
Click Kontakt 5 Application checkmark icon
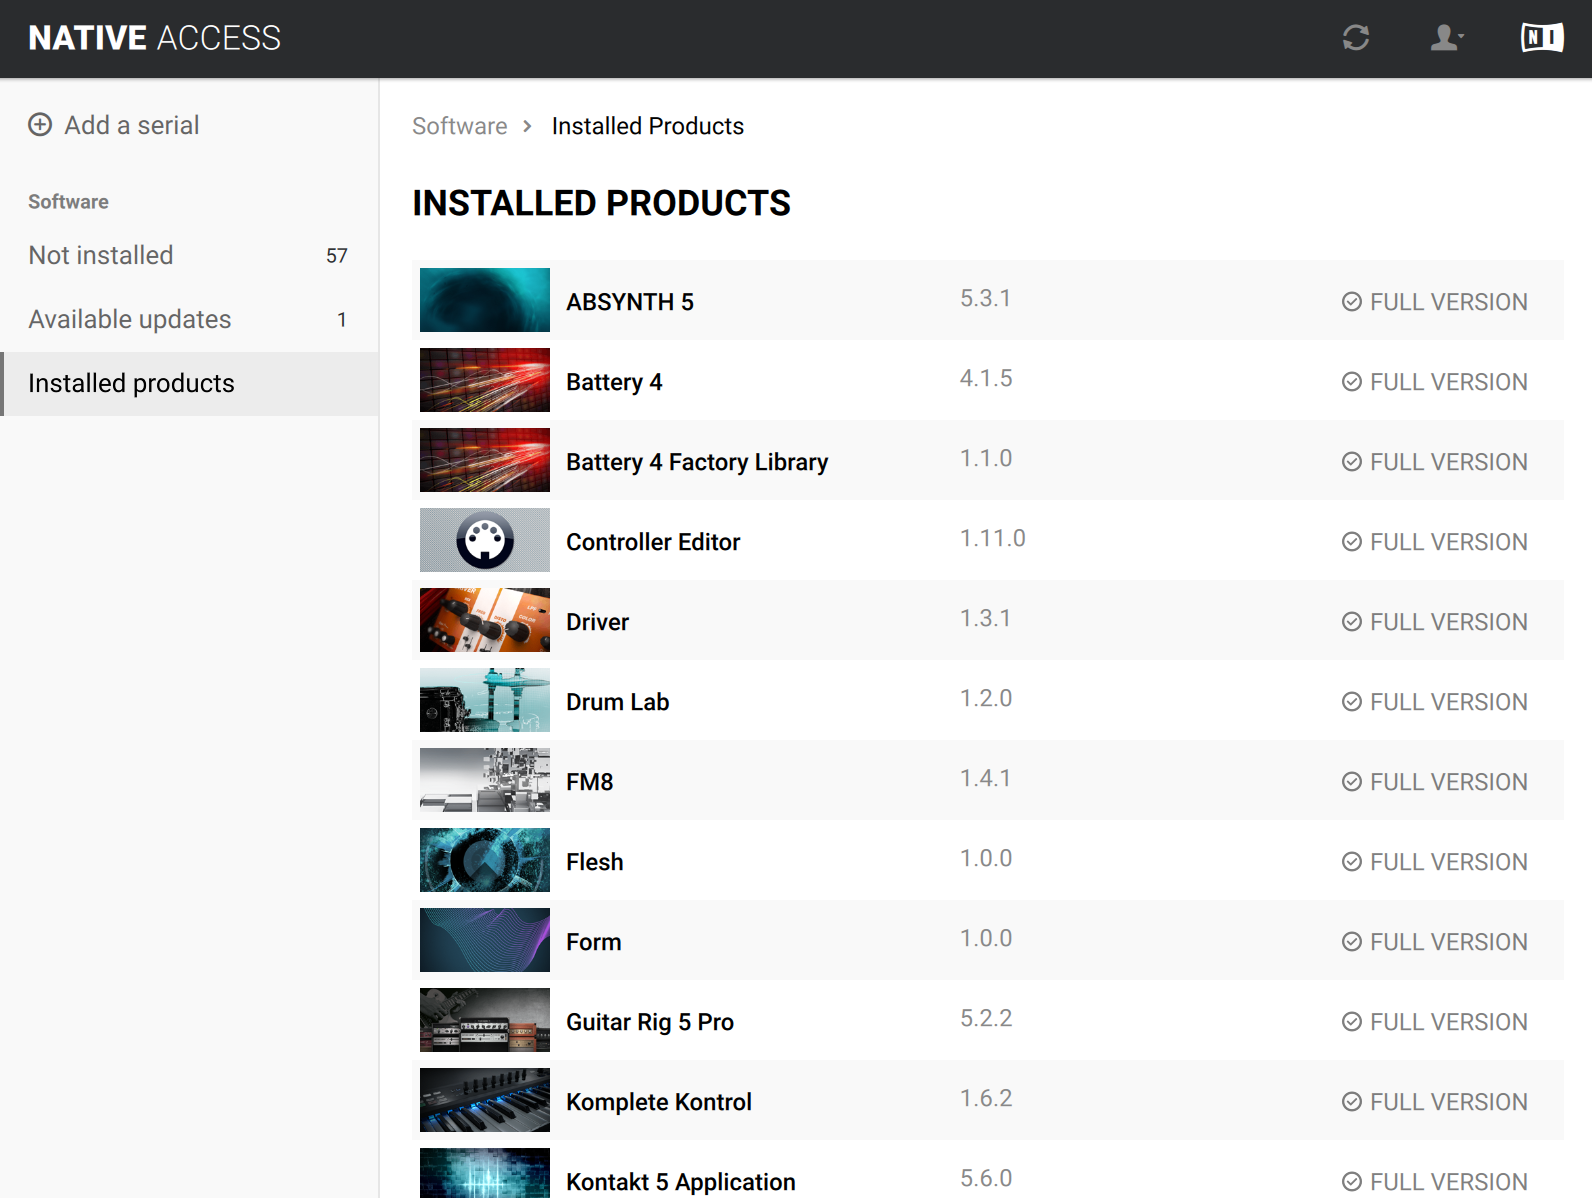pos(1352,1182)
